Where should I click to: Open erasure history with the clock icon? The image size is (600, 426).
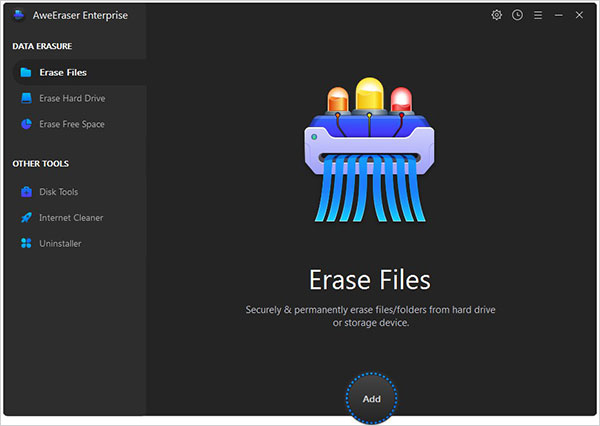[517, 15]
